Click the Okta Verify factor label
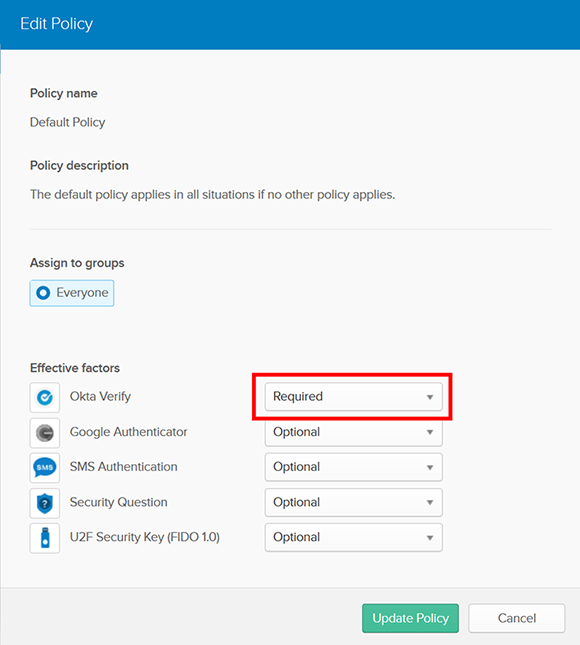The image size is (580, 645). (x=100, y=397)
